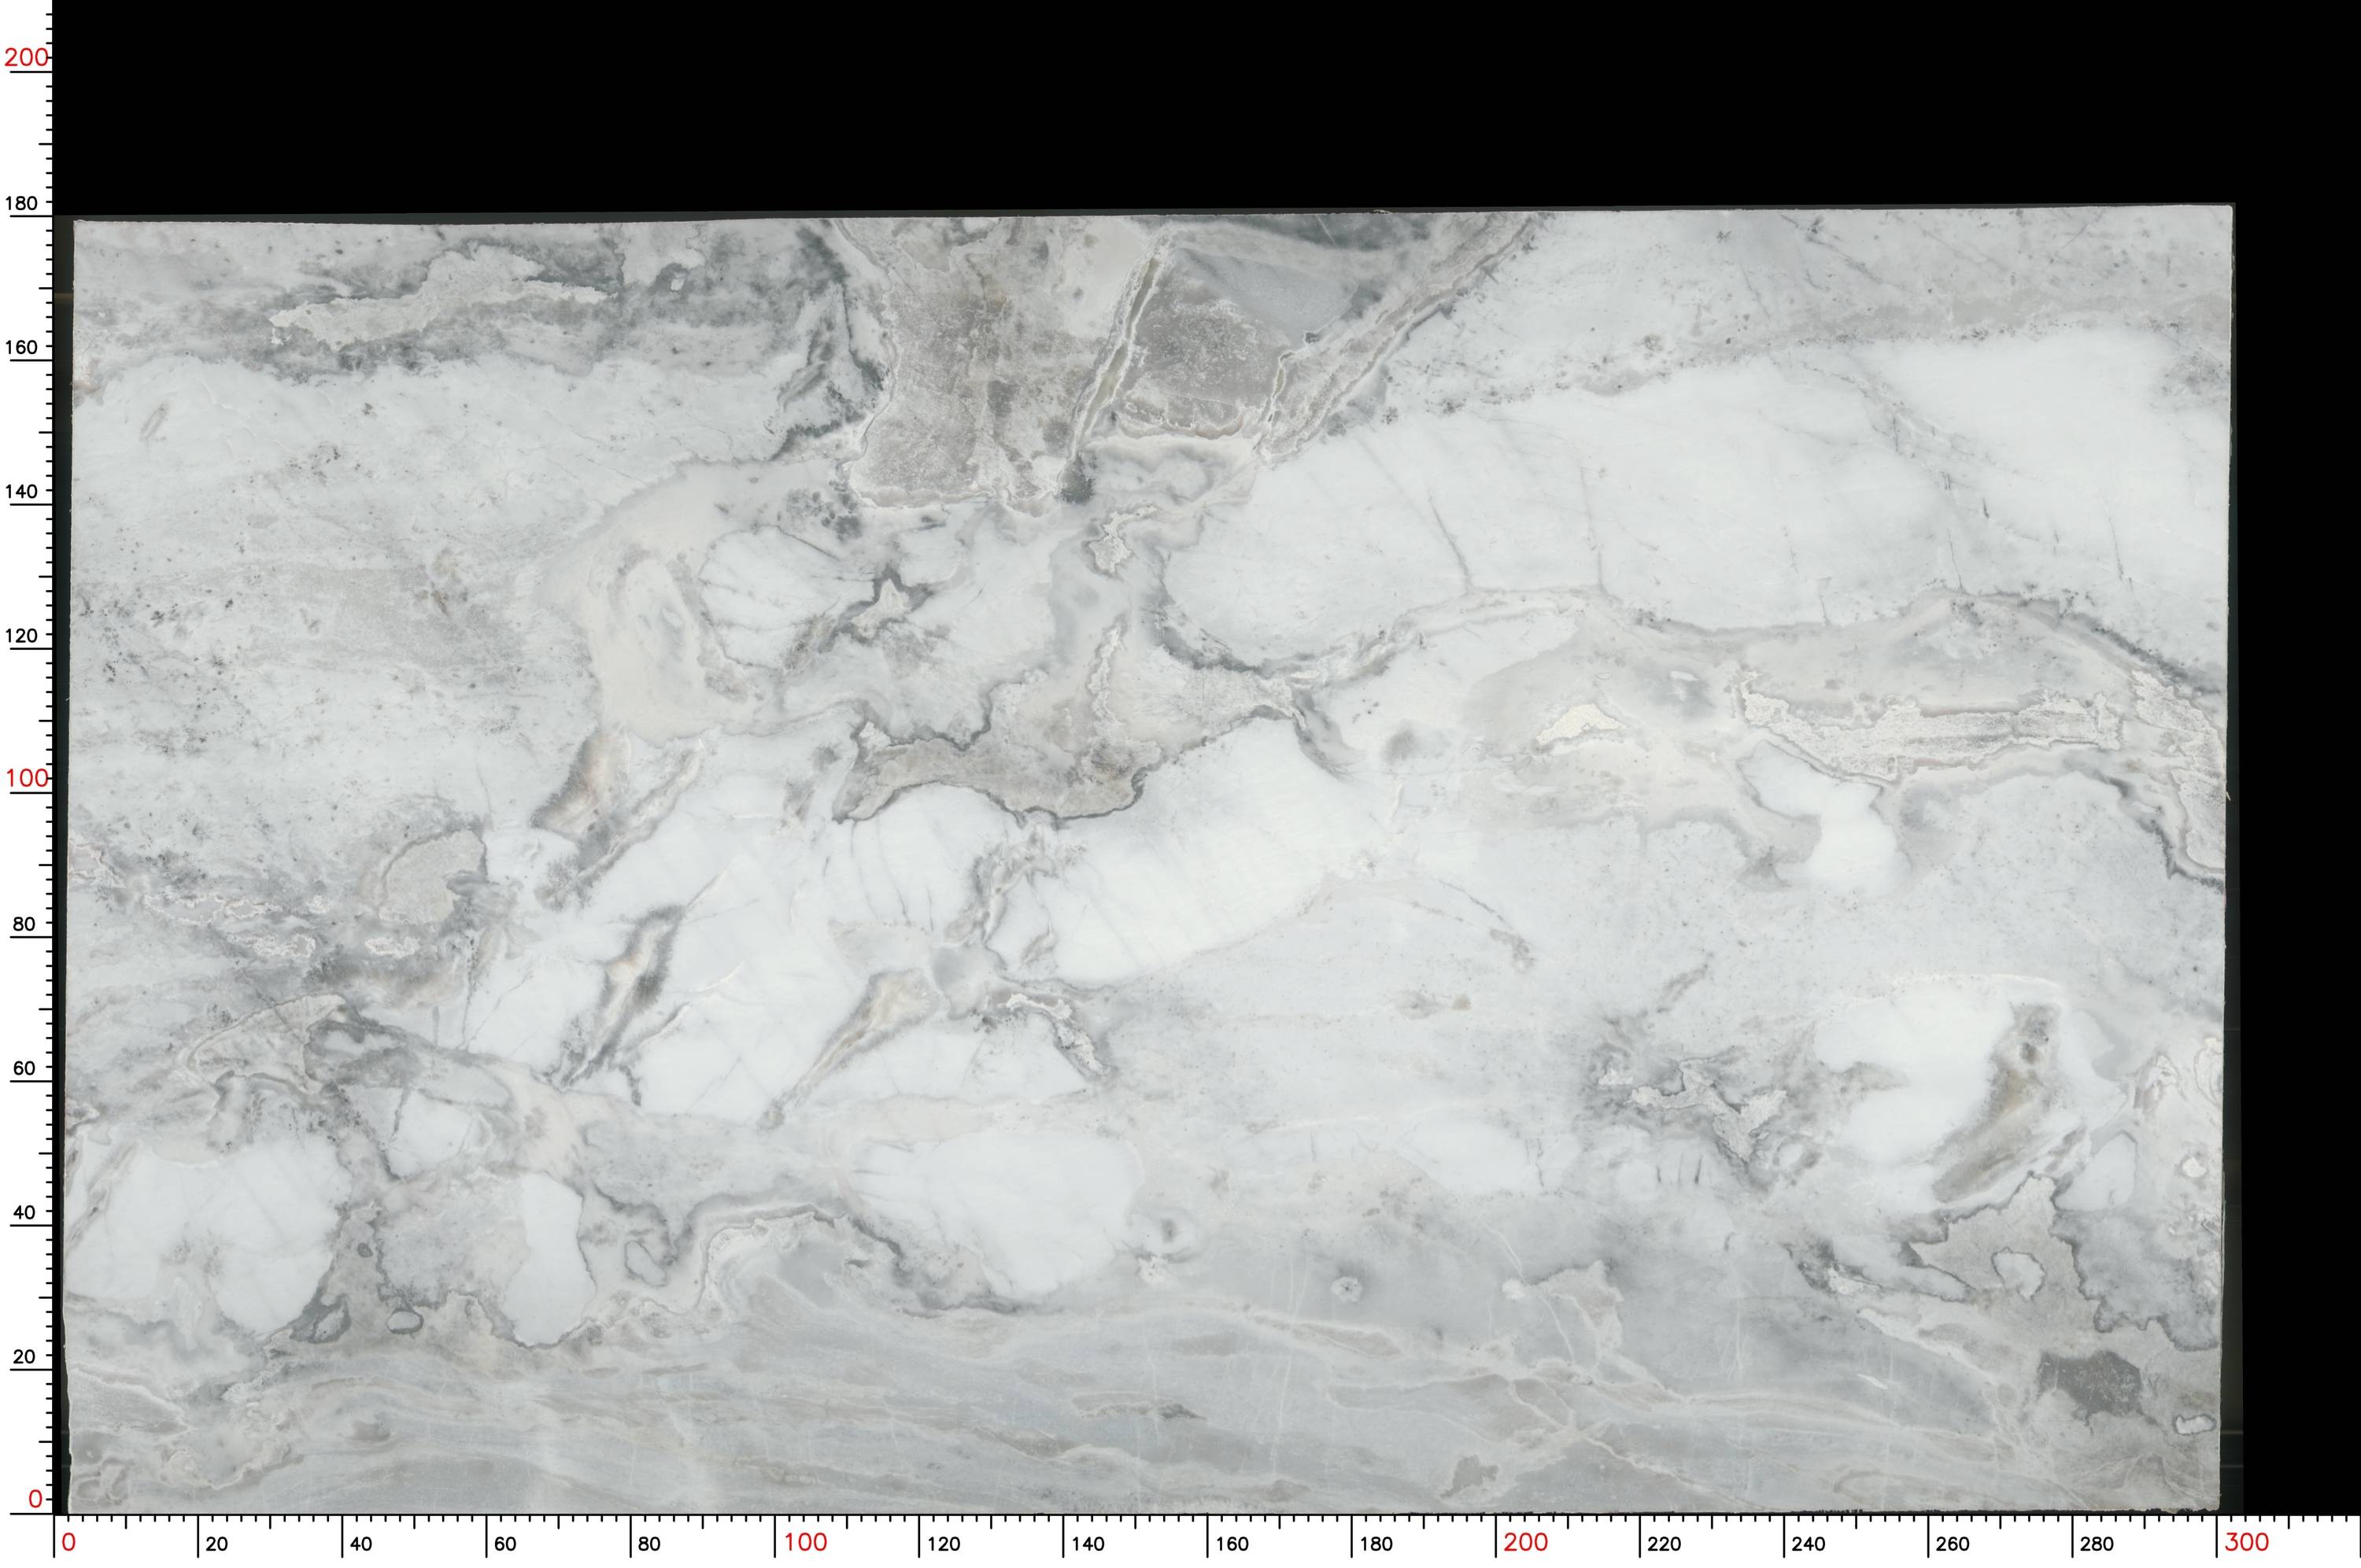Click the 260 mark on horizontal ruler
The image size is (2361, 1568).
click(1953, 1544)
